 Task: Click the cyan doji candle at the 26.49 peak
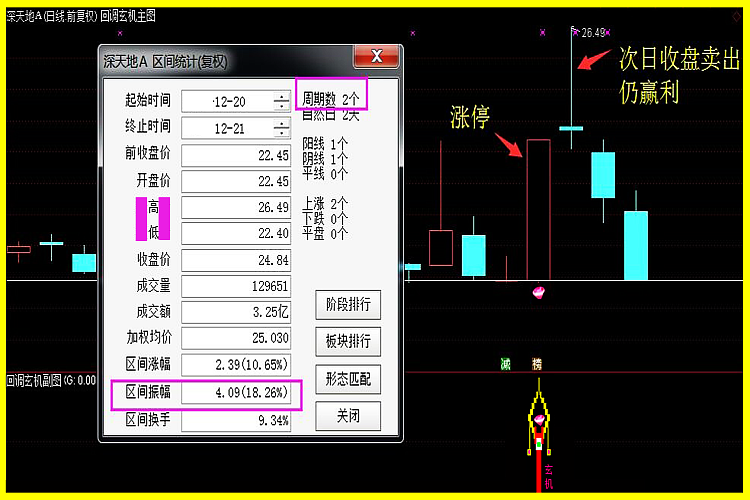click(571, 128)
